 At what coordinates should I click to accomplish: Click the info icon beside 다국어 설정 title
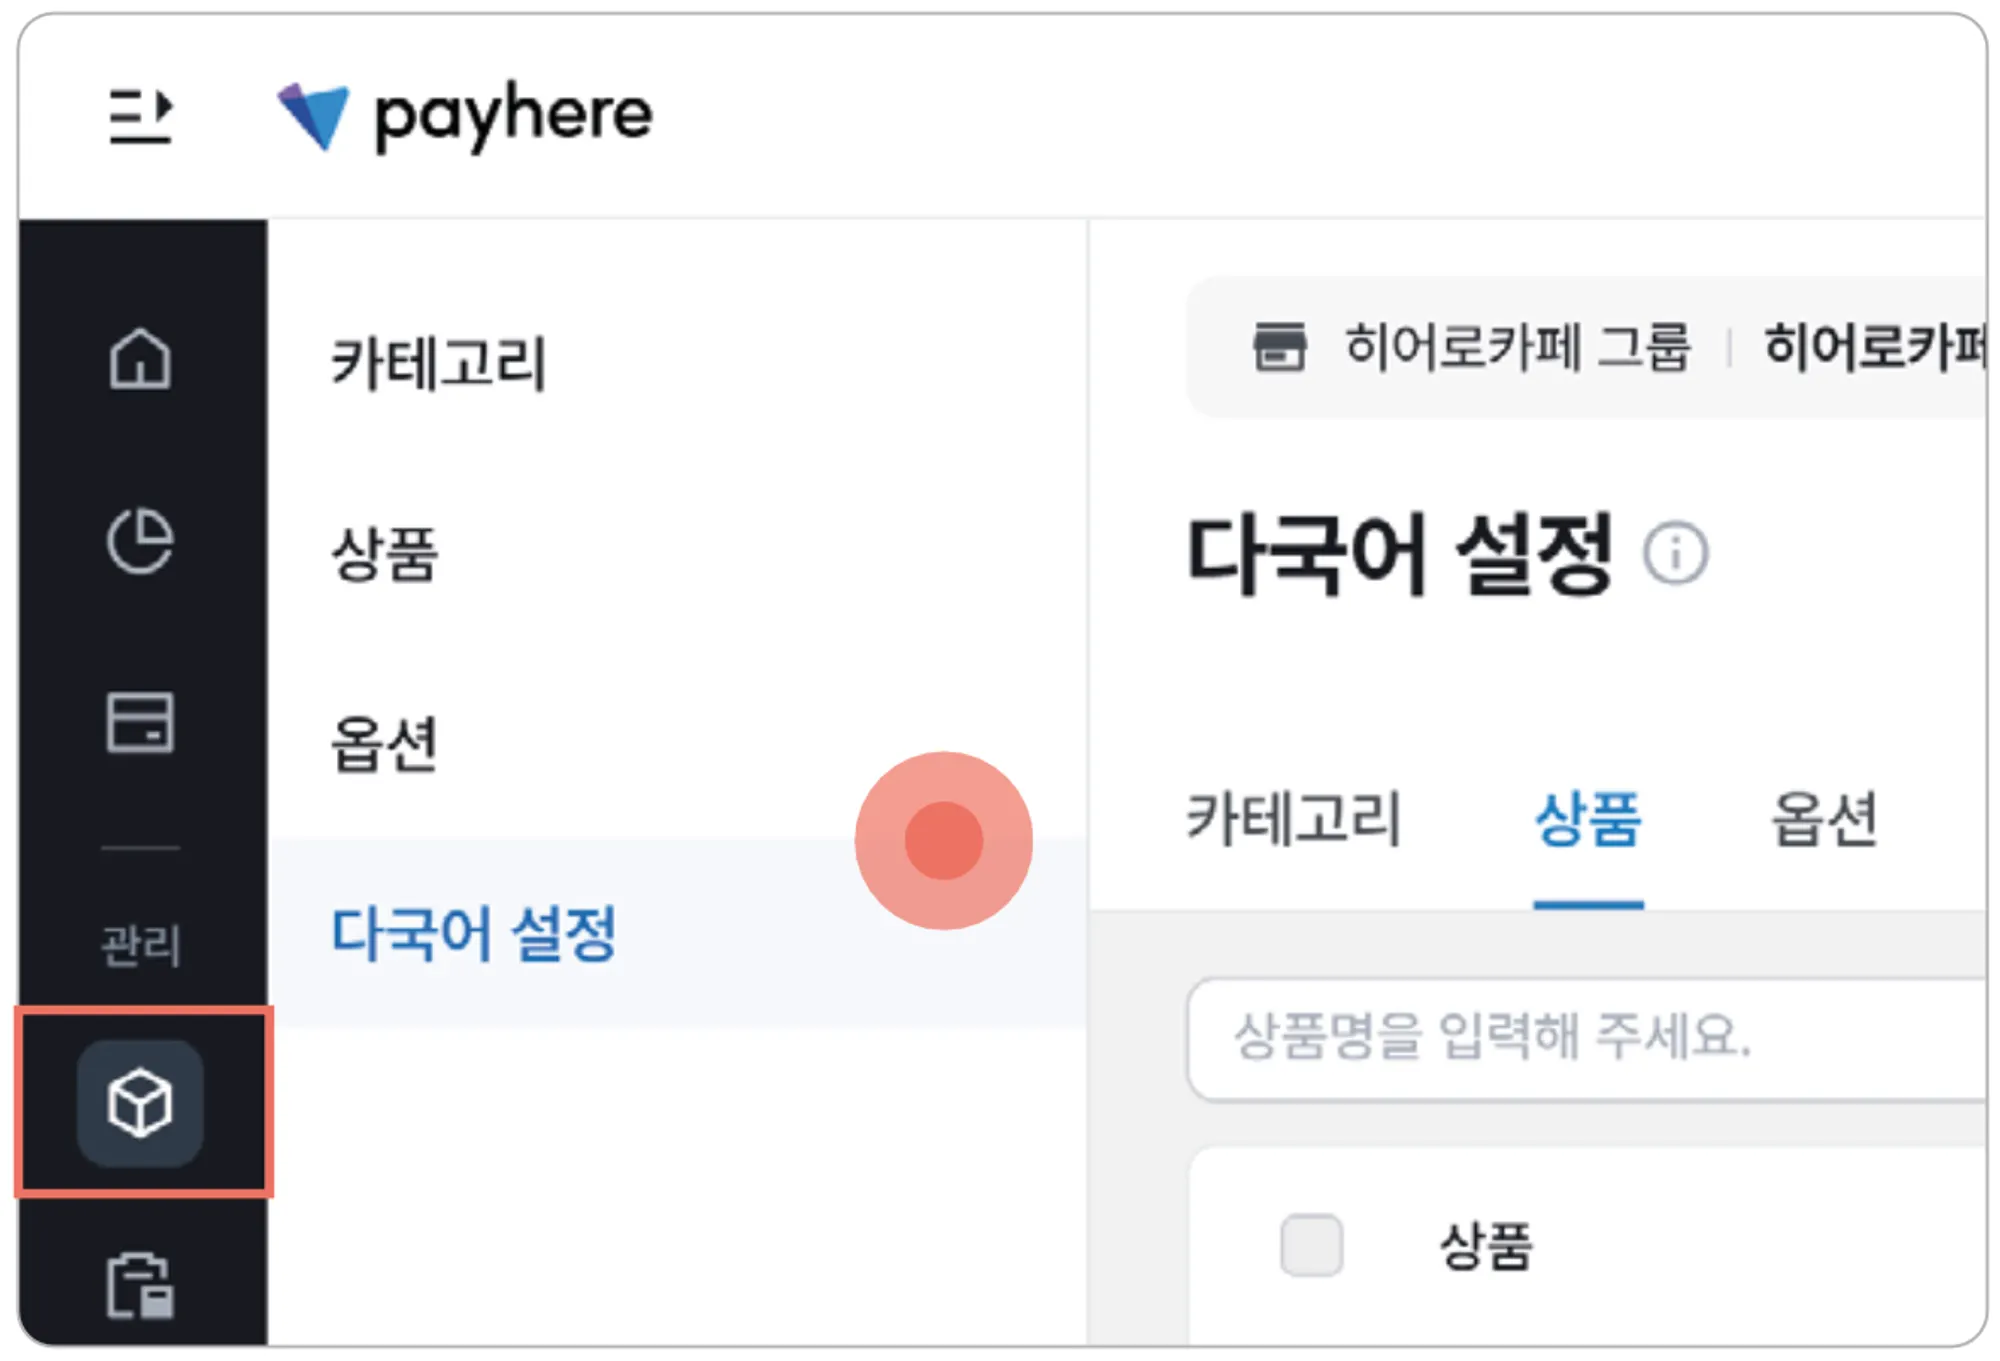pos(1676,553)
